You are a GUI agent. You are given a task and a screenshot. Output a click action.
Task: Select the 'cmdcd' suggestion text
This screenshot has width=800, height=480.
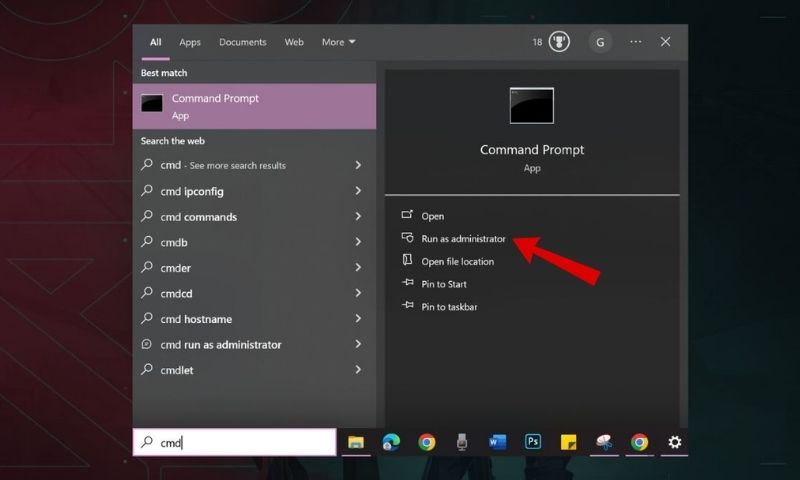click(x=176, y=293)
